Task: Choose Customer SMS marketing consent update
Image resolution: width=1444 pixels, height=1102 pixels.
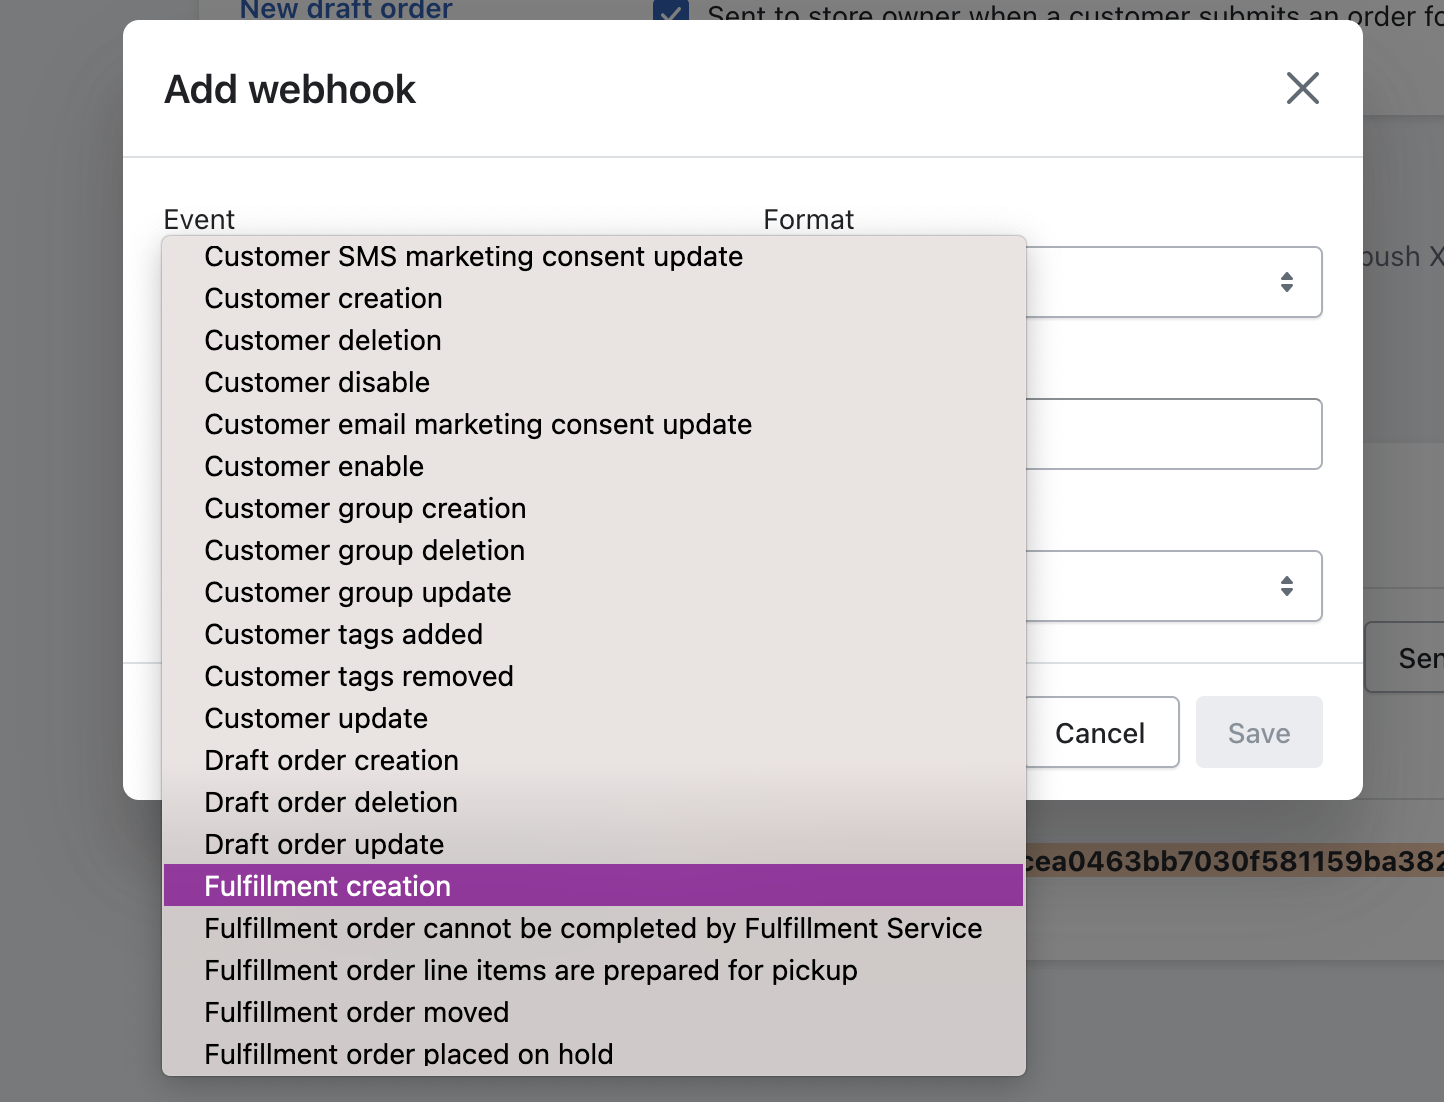Action: tap(473, 257)
